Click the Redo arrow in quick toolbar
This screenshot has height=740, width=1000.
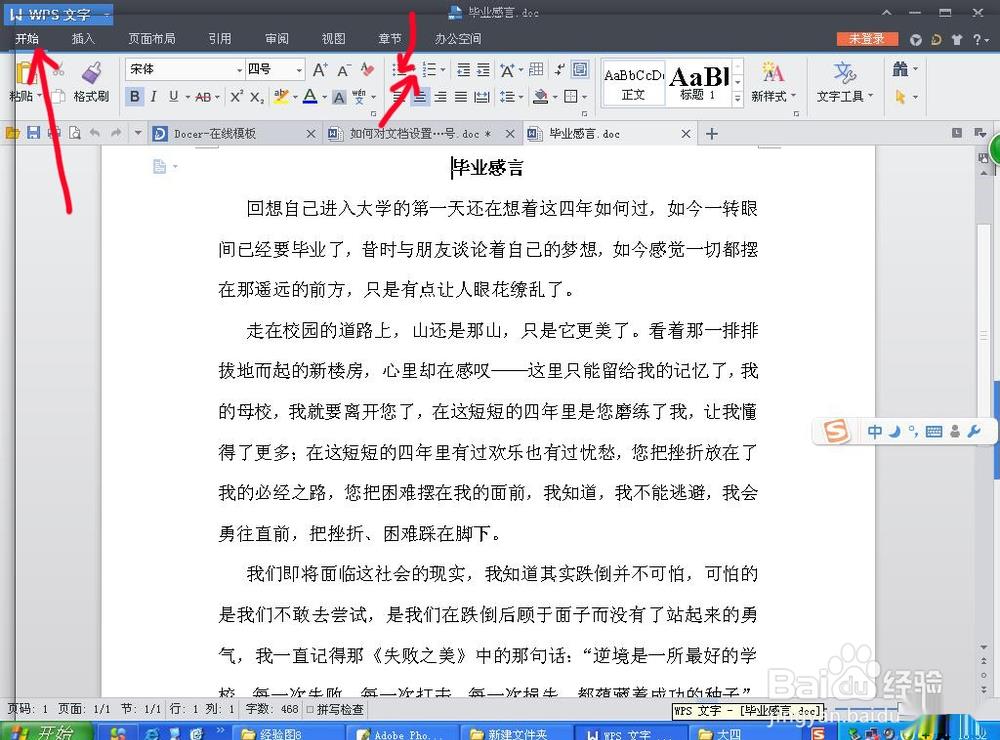(x=115, y=133)
